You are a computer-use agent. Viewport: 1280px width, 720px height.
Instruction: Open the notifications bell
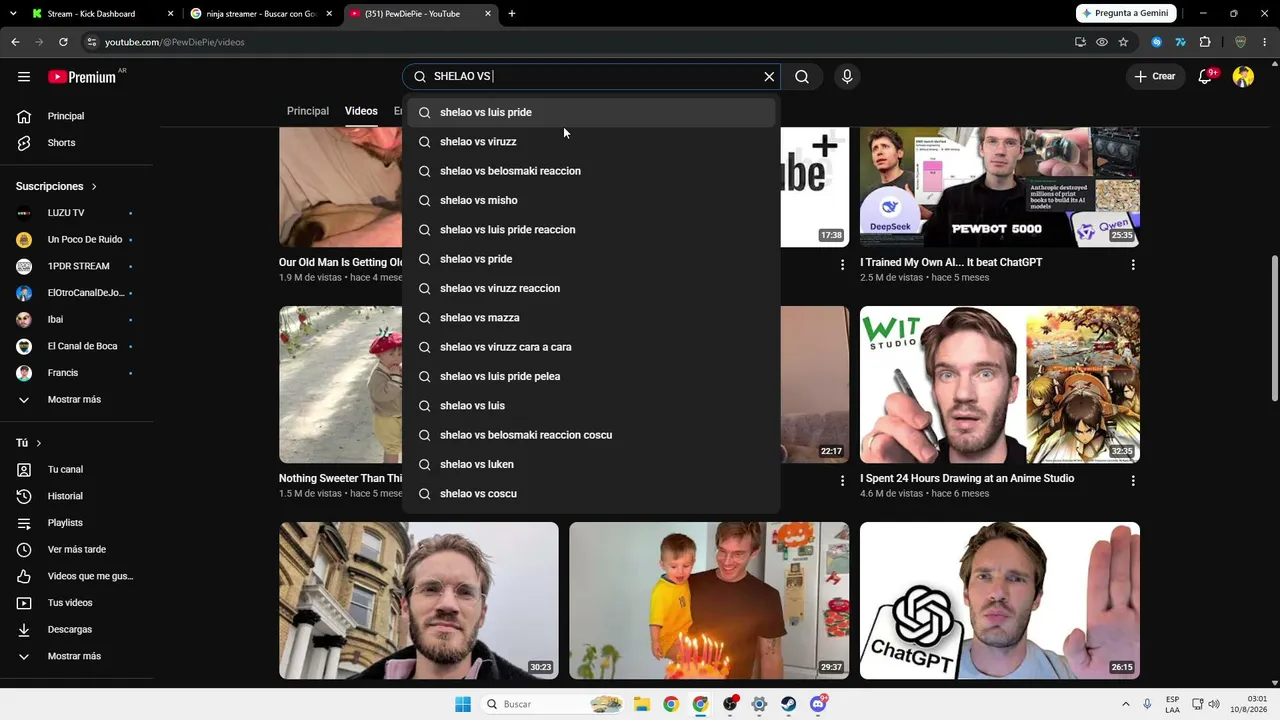[x=1205, y=77]
